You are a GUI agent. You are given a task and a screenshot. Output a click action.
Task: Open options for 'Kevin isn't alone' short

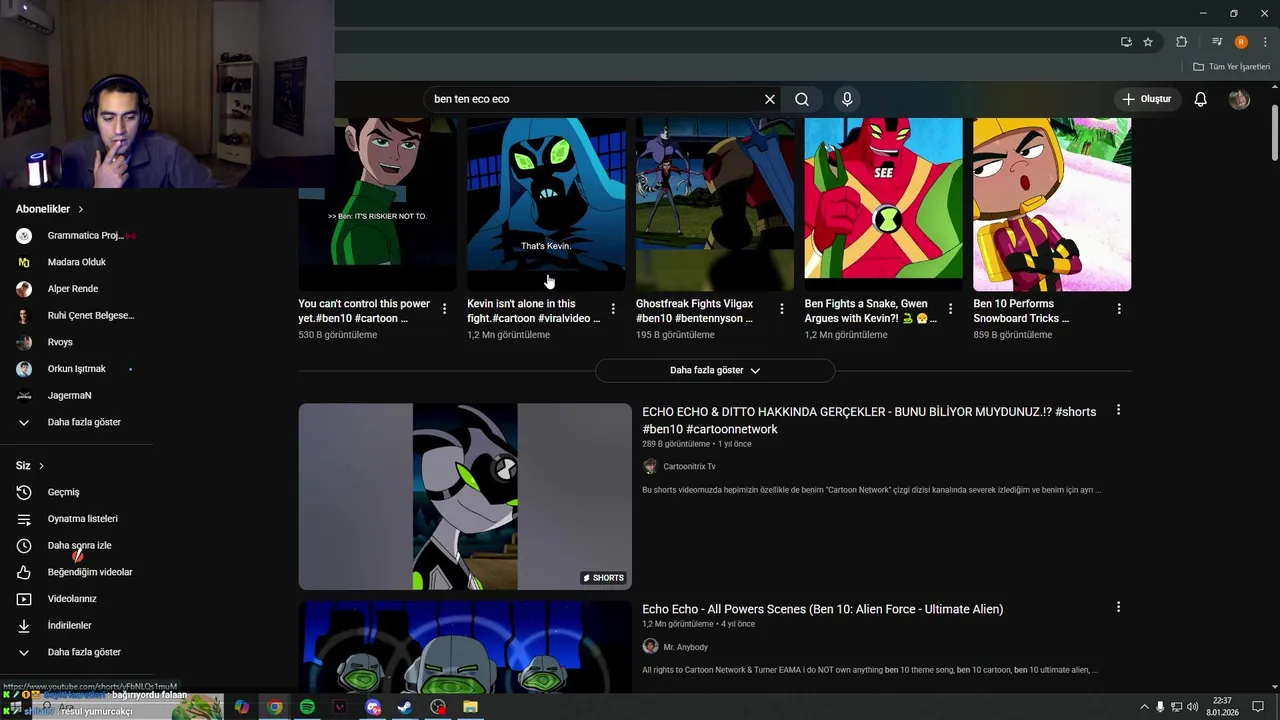point(613,309)
